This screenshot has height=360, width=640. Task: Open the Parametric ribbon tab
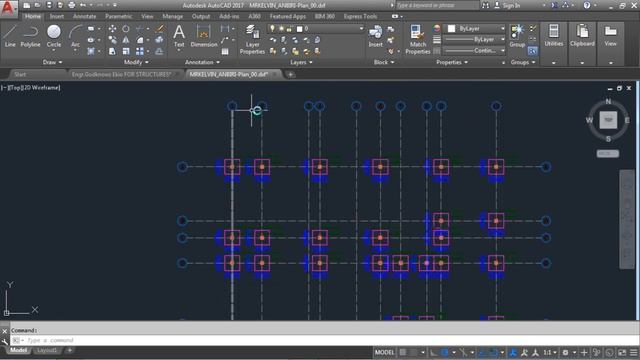[118, 16]
